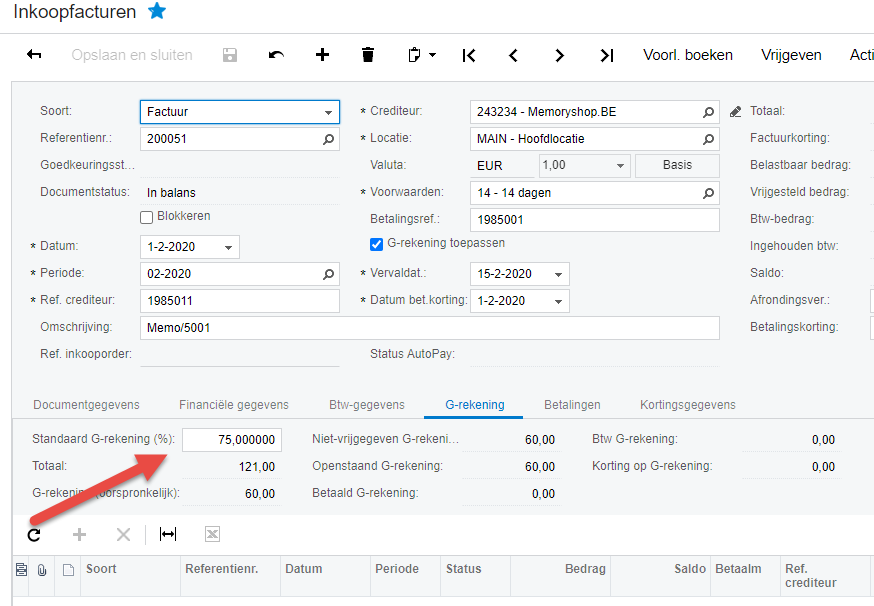Click the save diskette icon

pos(230,55)
